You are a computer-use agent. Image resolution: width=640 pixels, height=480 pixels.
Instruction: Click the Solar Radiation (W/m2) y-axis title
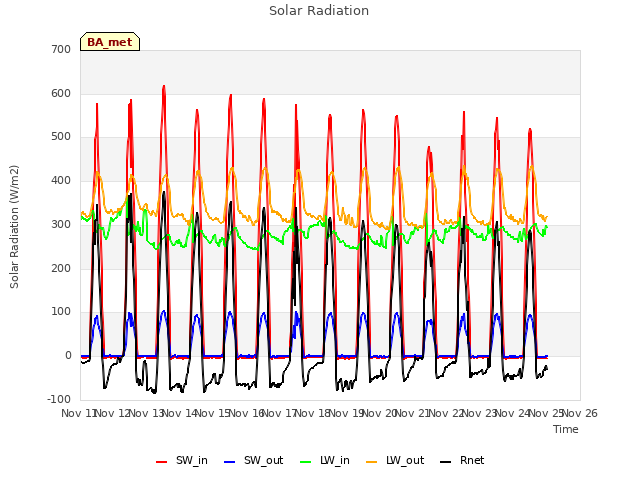click(x=14, y=227)
